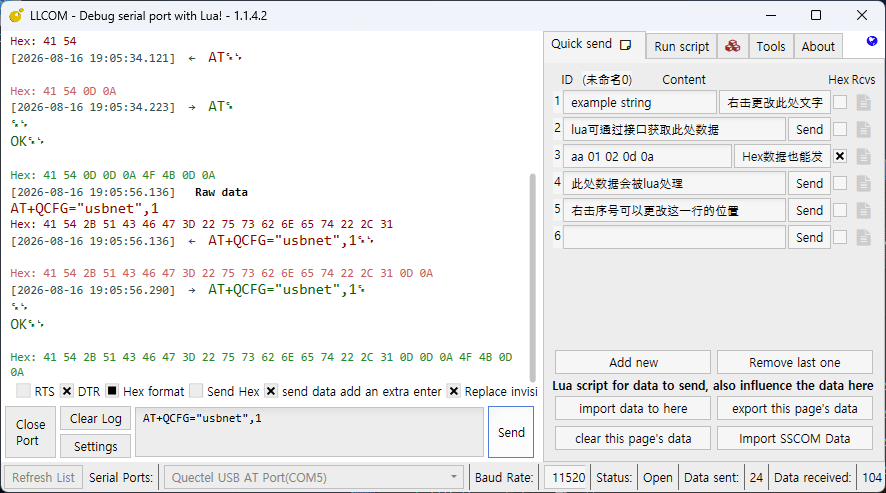Check Hex box for row 4
Screen dimensions: 886x493
(x=840, y=183)
